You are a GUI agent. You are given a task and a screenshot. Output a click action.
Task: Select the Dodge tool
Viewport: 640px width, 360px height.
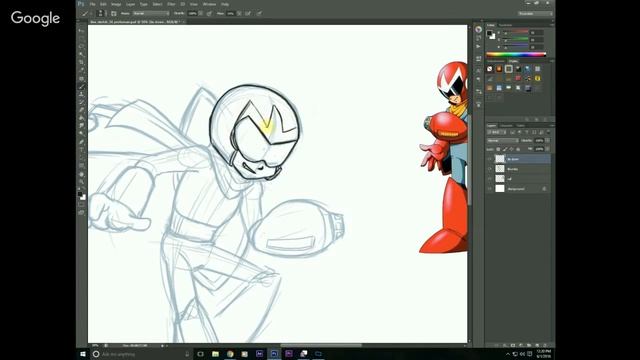(x=82, y=134)
